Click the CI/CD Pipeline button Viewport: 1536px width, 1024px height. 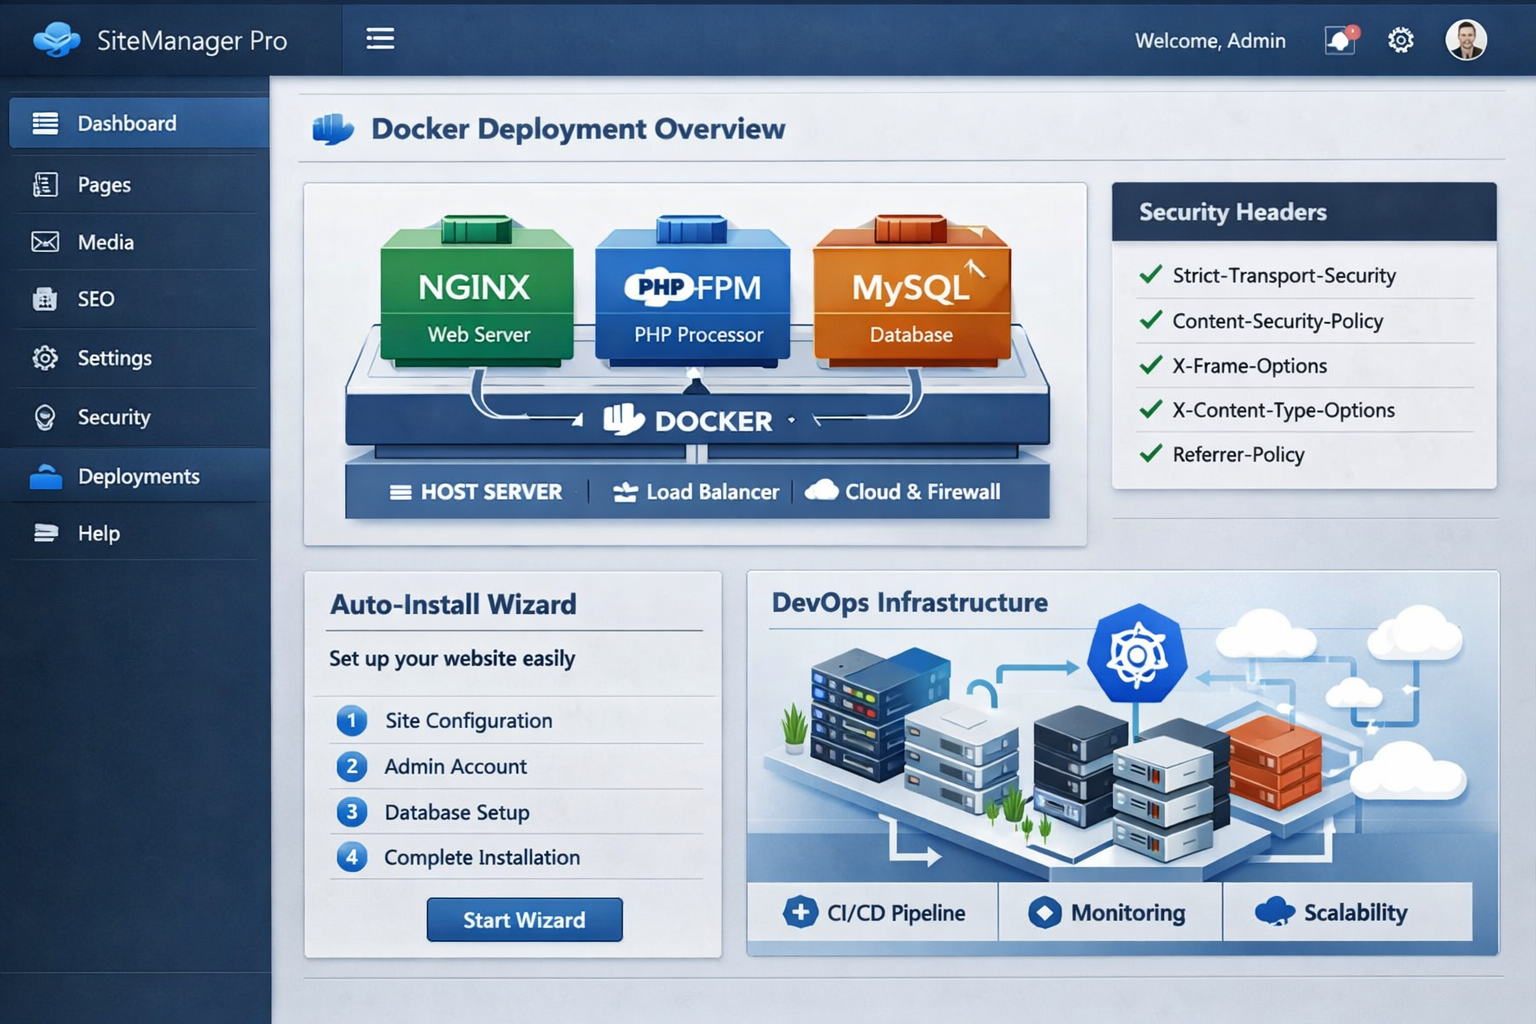tap(874, 912)
